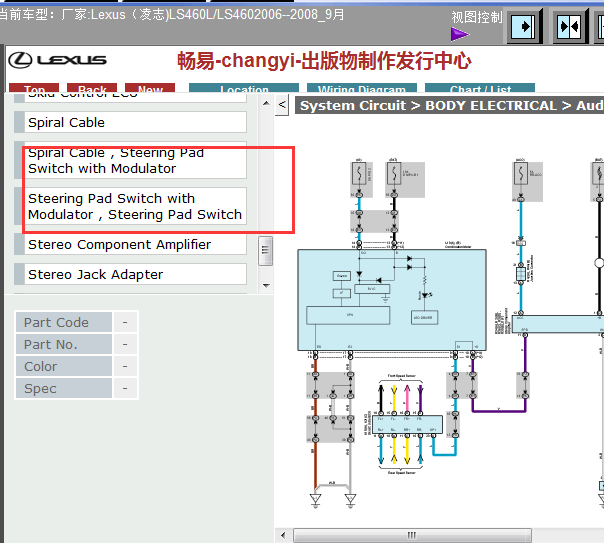Viewport: 604px width, 543px height.
Task: Click the large light-blue component block in the diagram
Action: click(392, 300)
